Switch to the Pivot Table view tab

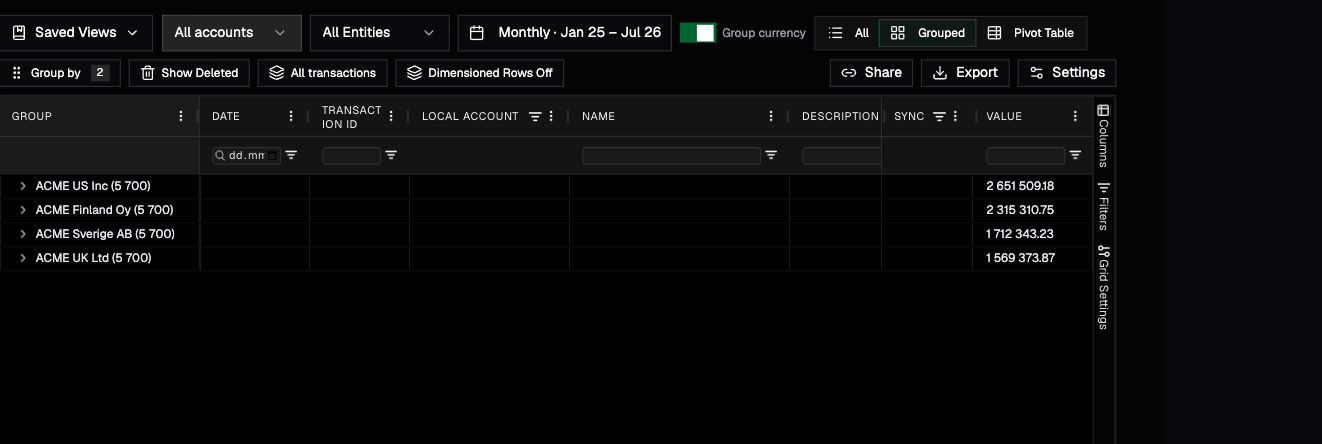click(1030, 33)
